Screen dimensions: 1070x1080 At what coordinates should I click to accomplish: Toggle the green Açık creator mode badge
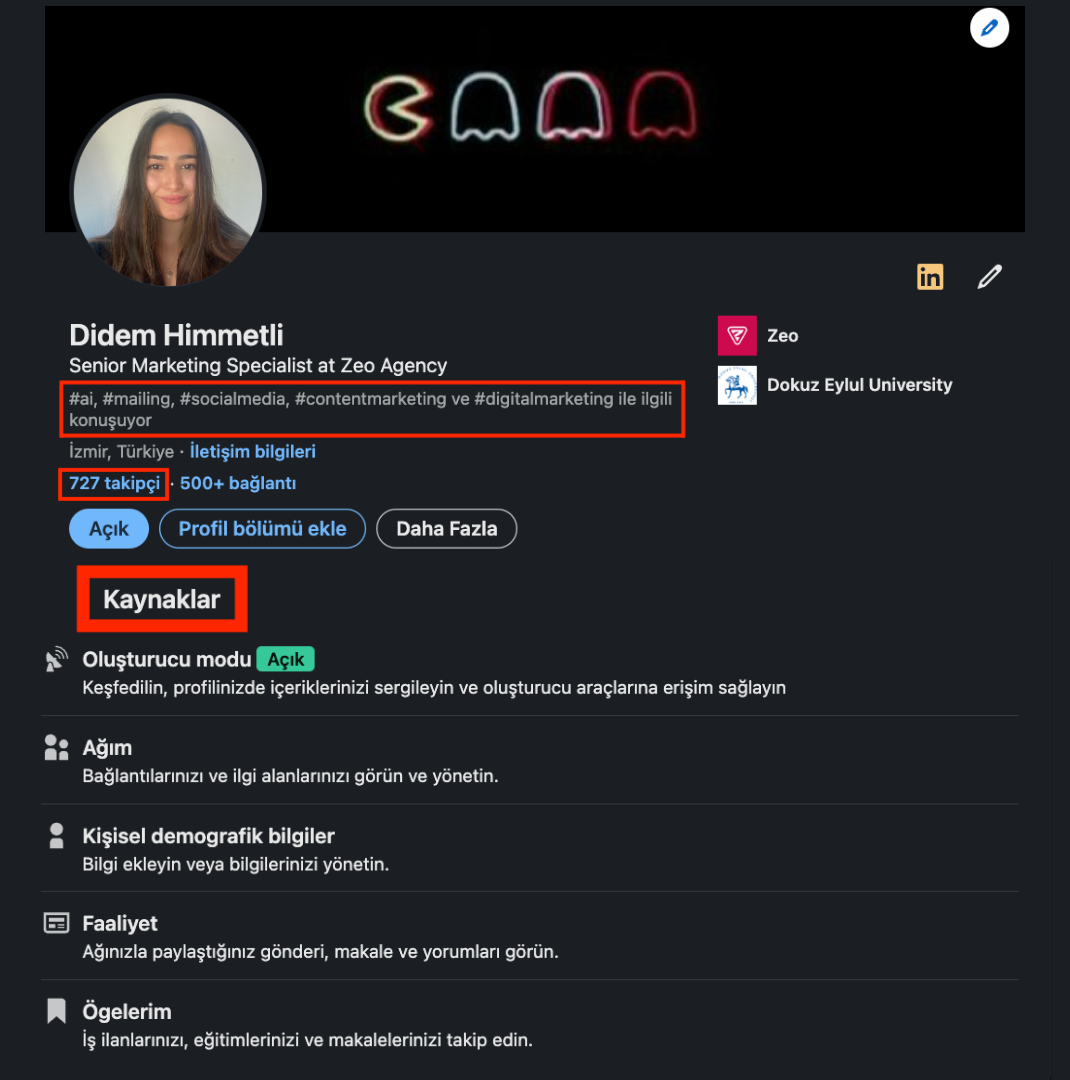[286, 659]
